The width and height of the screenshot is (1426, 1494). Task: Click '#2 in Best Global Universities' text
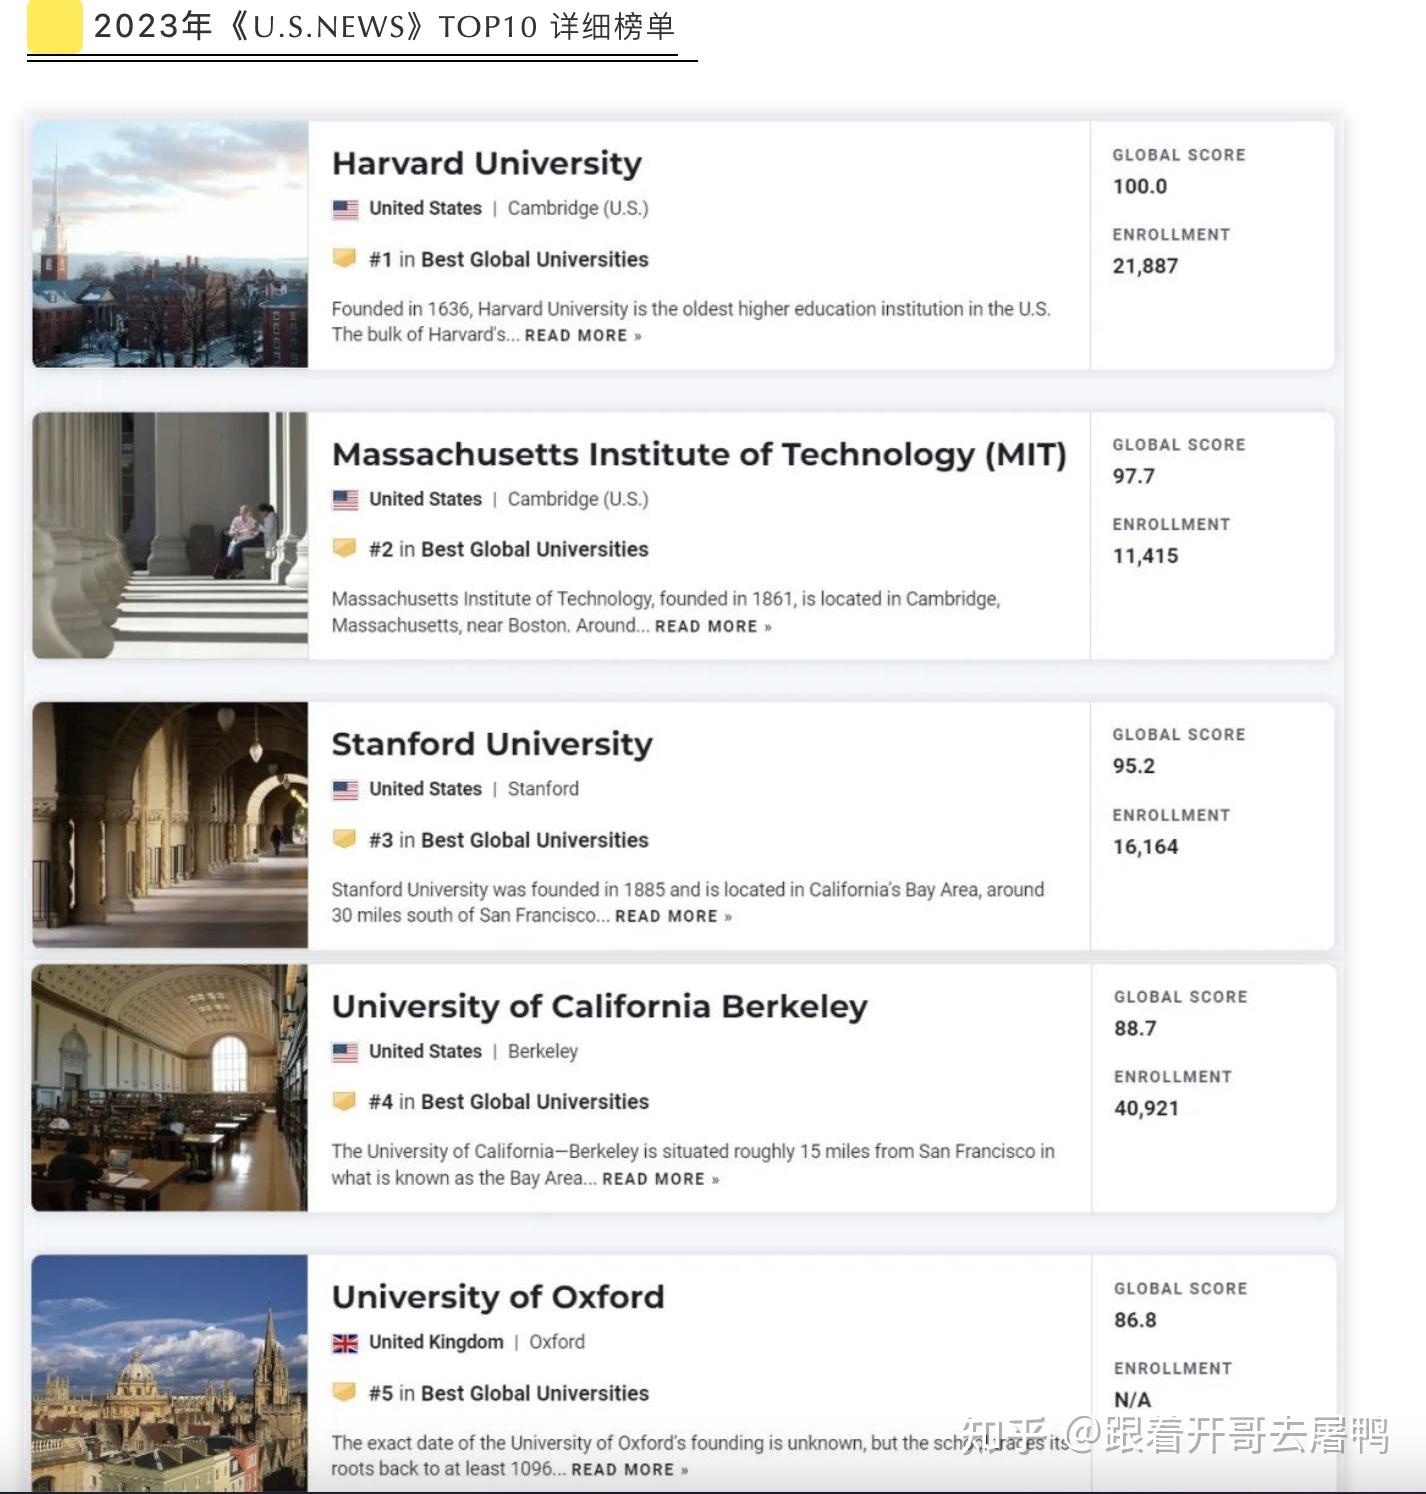tap(509, 550)
